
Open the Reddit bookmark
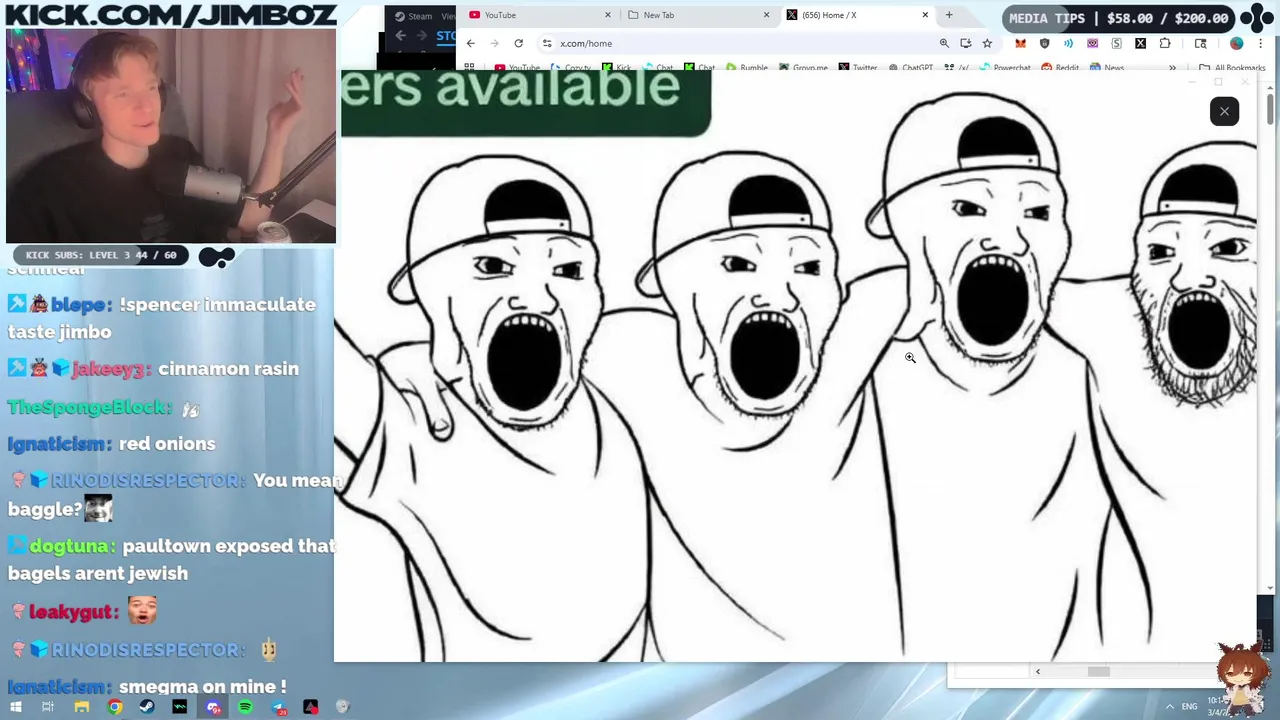(x=1060, y=68)
